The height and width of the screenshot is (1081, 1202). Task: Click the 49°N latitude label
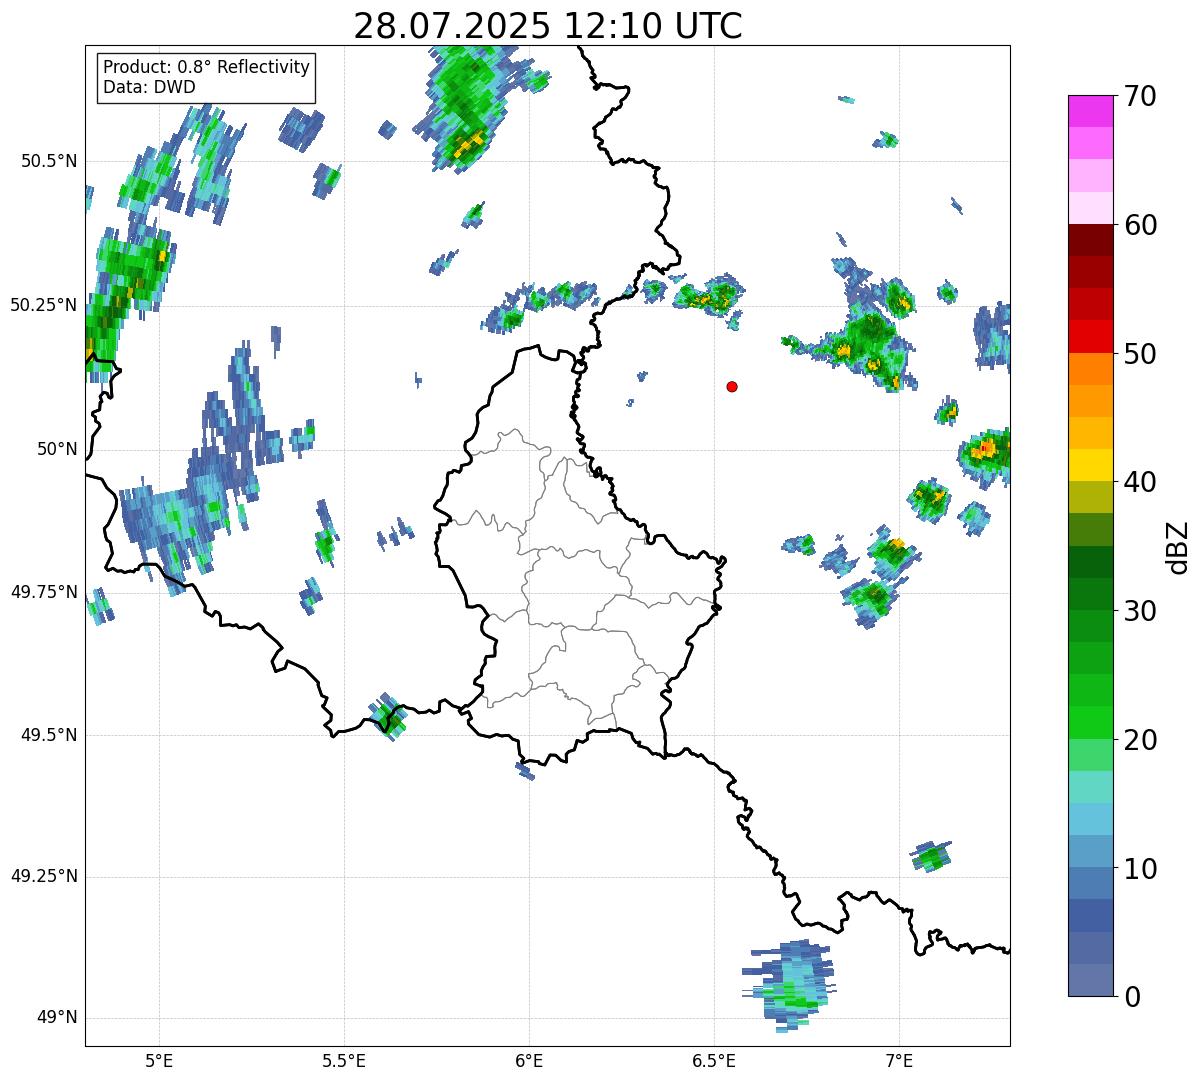(57, 1018)
